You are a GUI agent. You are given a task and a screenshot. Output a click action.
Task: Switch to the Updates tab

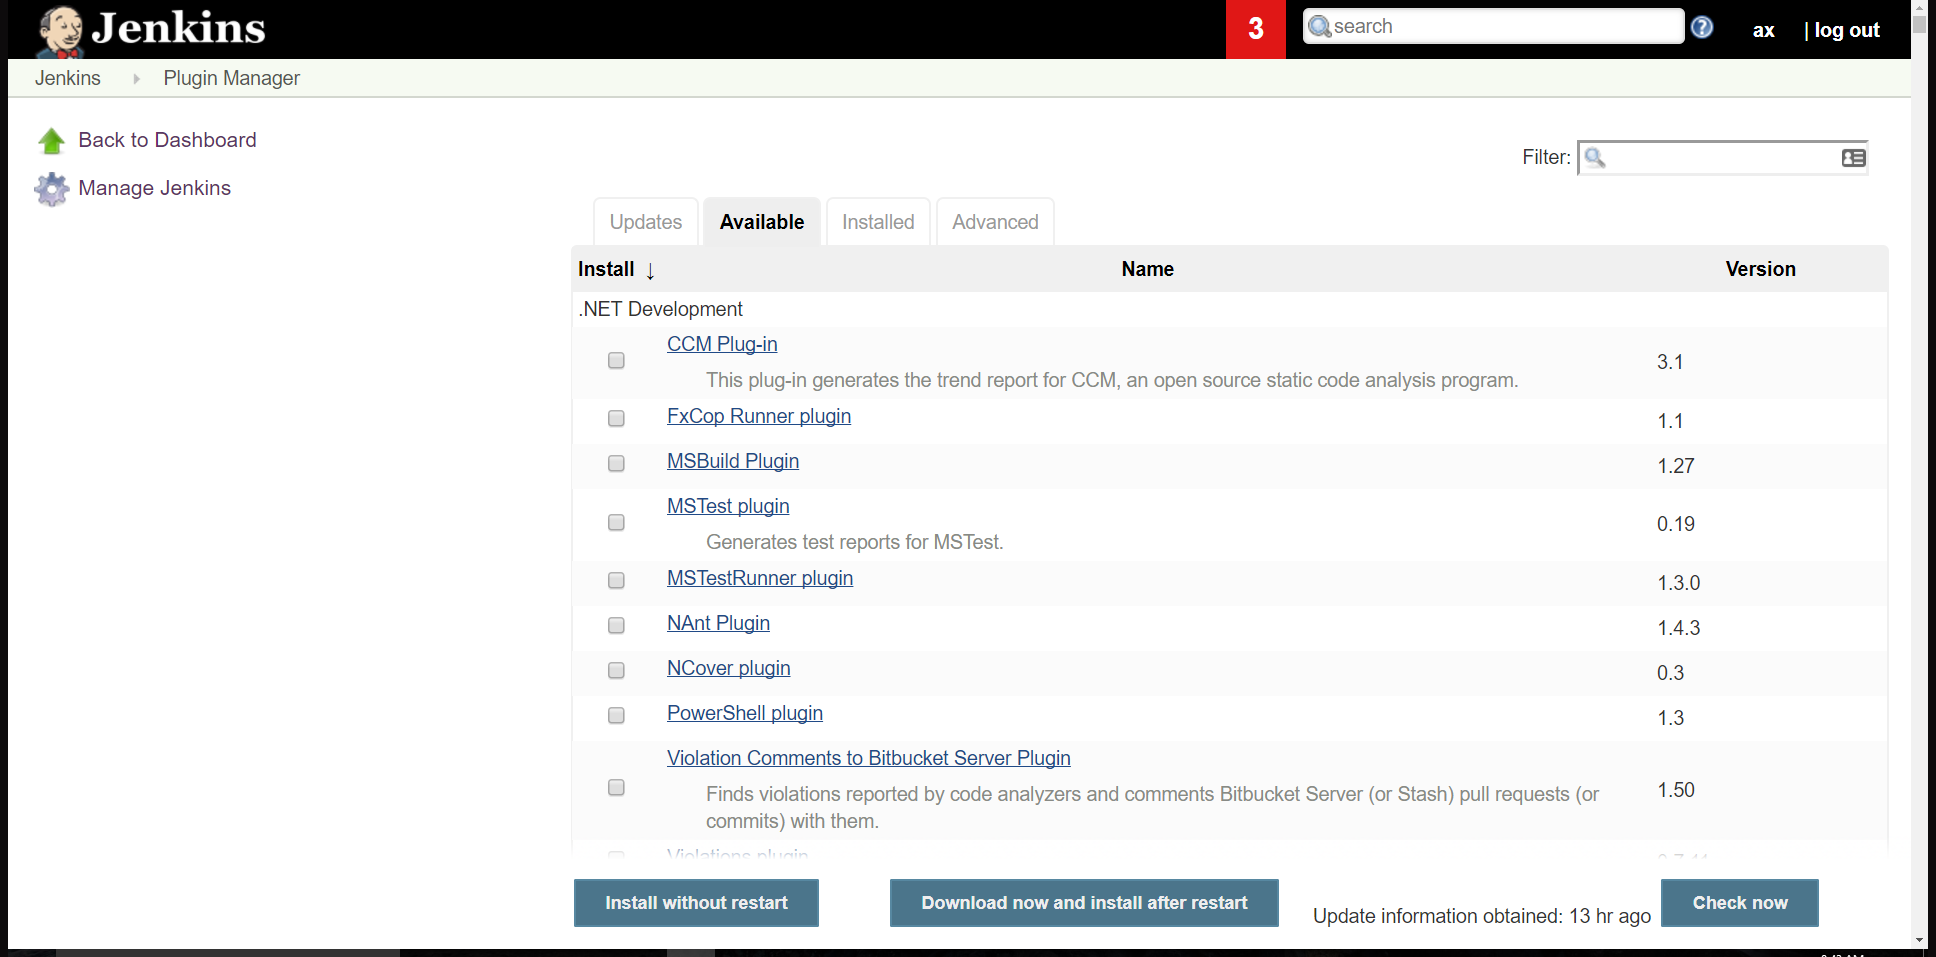click(x=646, y=222)
